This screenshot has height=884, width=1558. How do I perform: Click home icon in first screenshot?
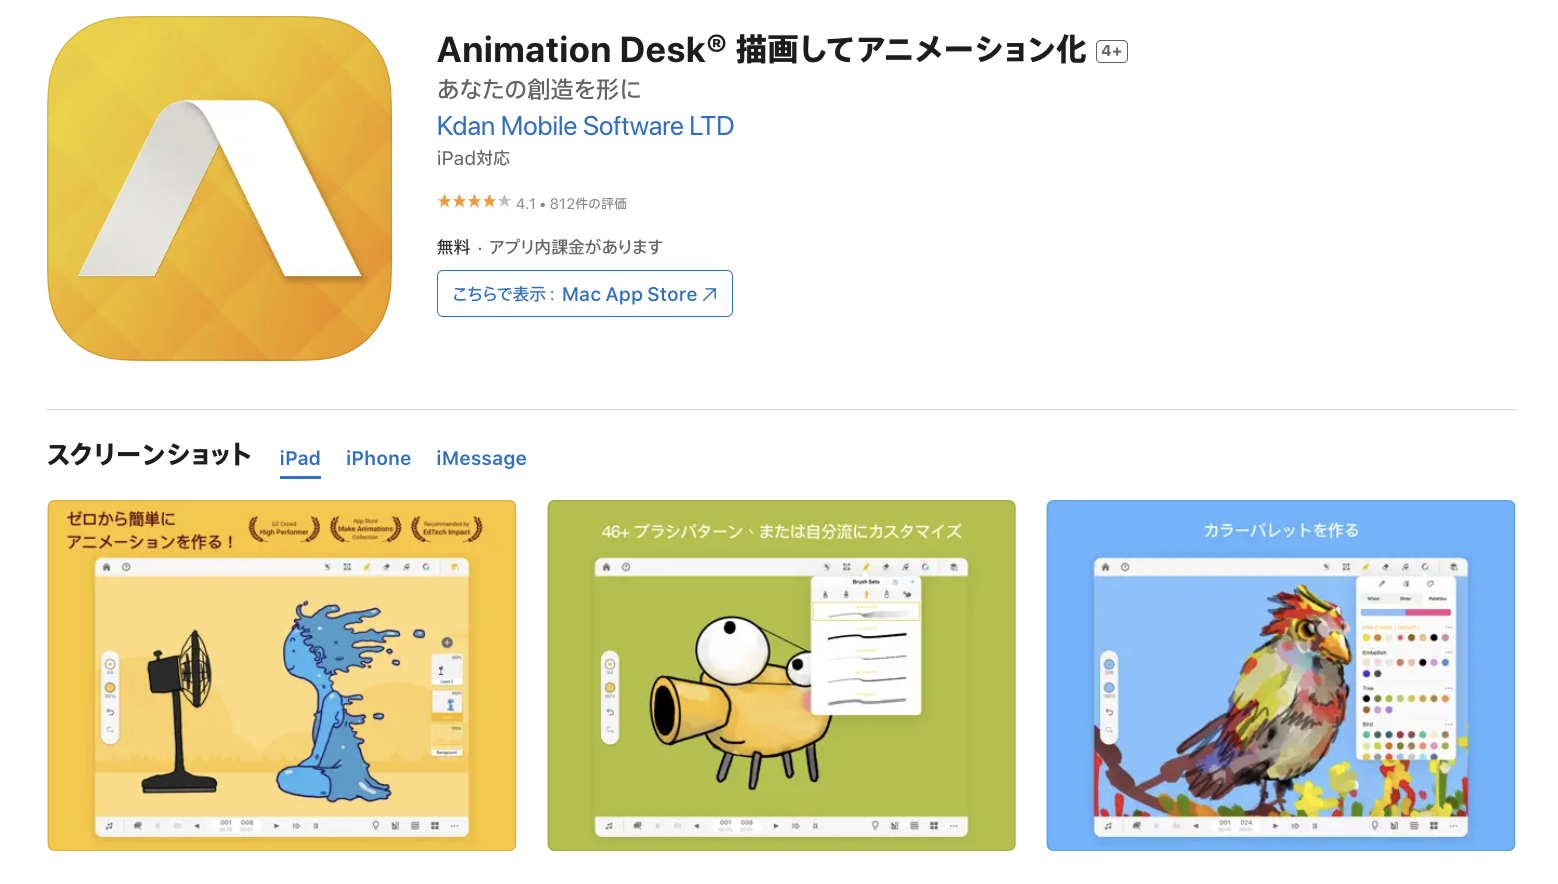108,567
